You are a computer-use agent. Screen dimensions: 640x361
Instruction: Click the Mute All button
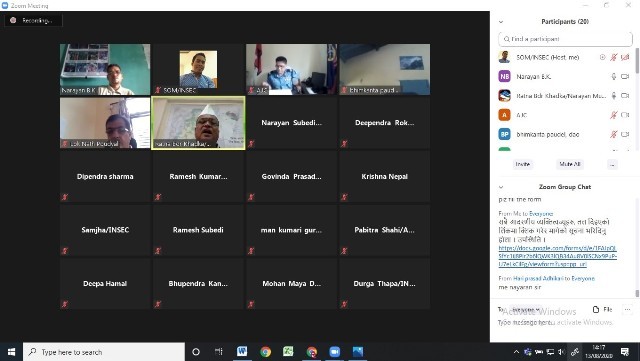[x=570, y=164]
